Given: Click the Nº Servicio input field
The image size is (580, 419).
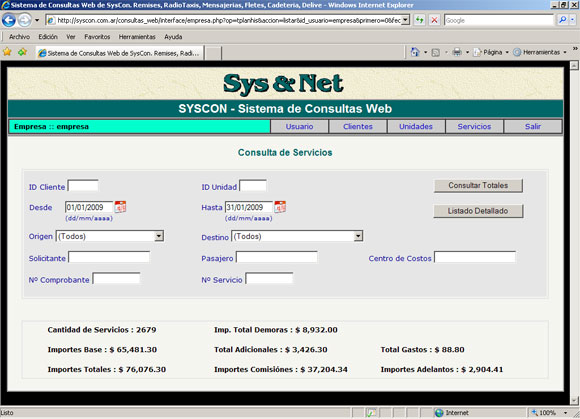Looking at the screenshot, I should (x=269, y=278).
